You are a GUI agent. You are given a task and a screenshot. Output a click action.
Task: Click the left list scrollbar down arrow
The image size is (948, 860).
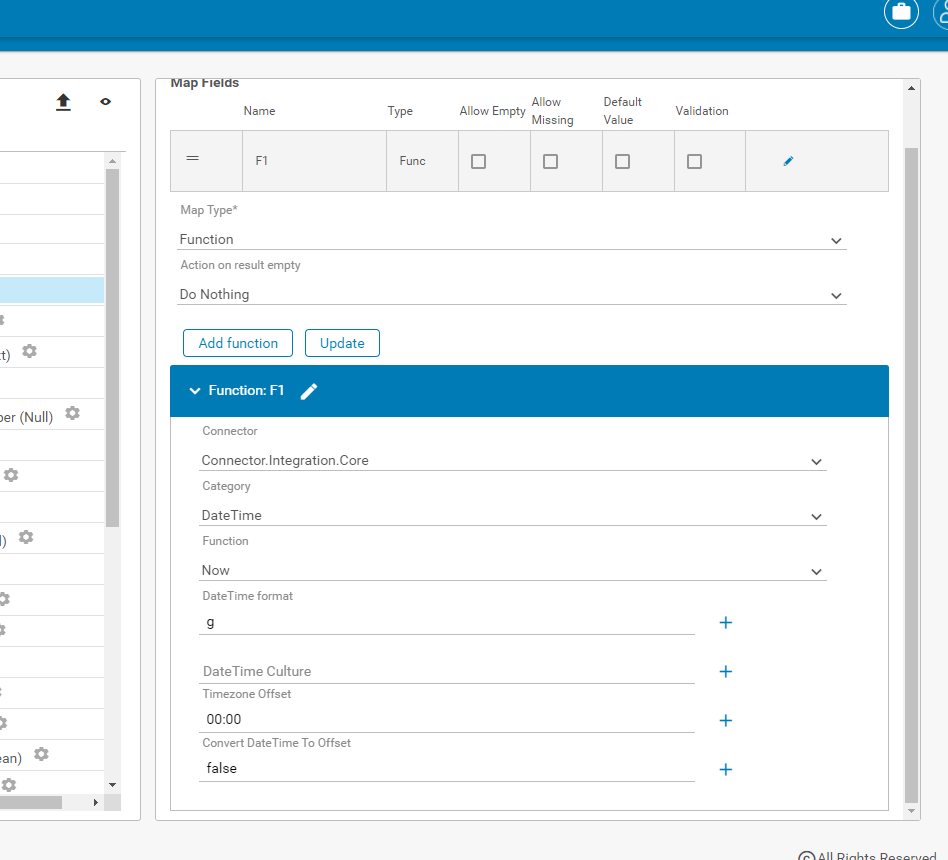112,785
